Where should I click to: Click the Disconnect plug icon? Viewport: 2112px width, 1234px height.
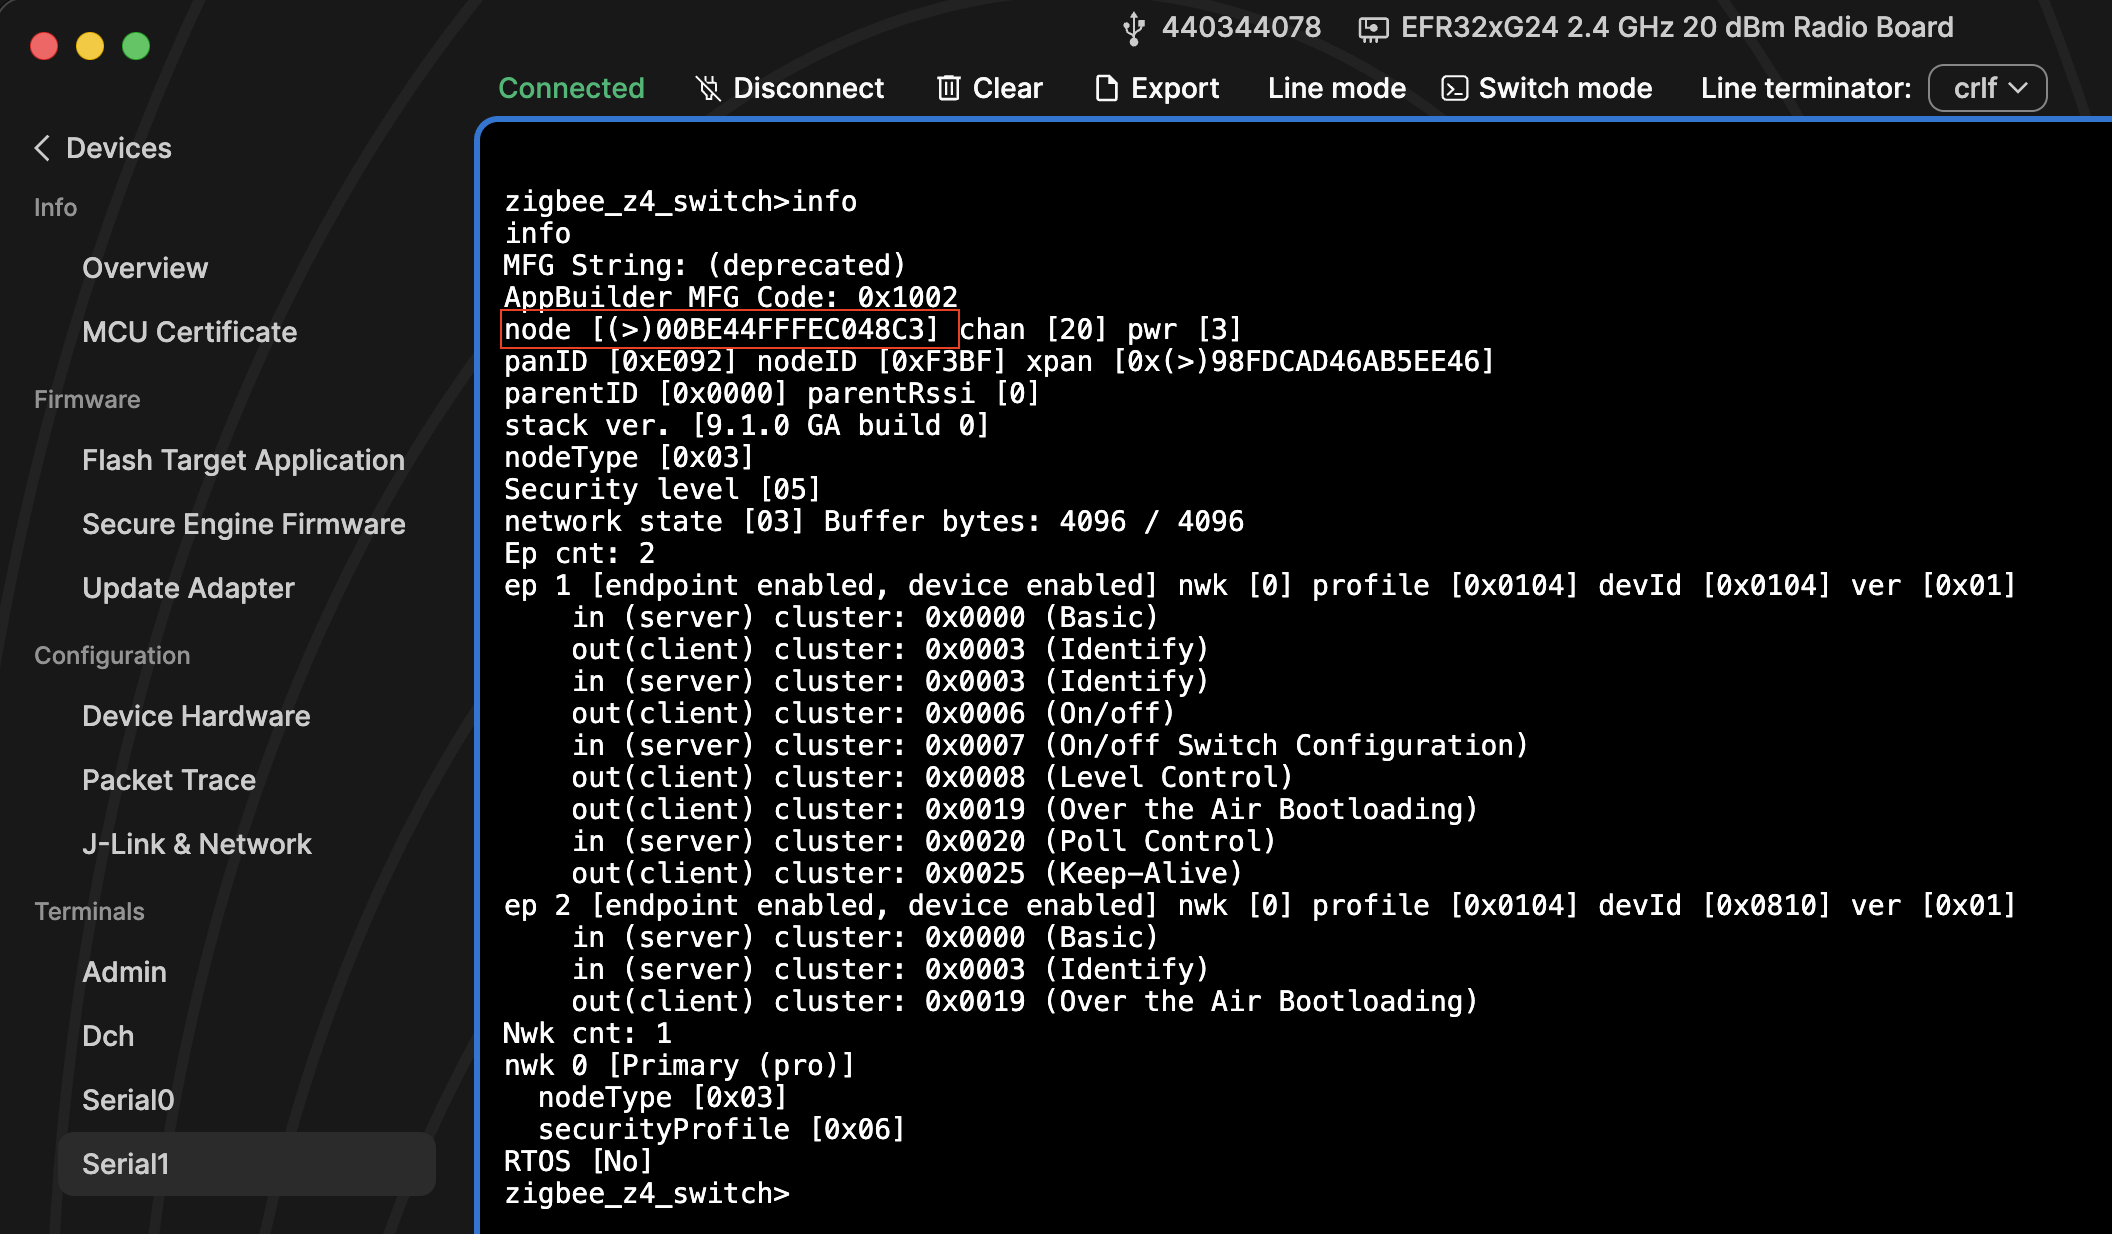(708, 89)
